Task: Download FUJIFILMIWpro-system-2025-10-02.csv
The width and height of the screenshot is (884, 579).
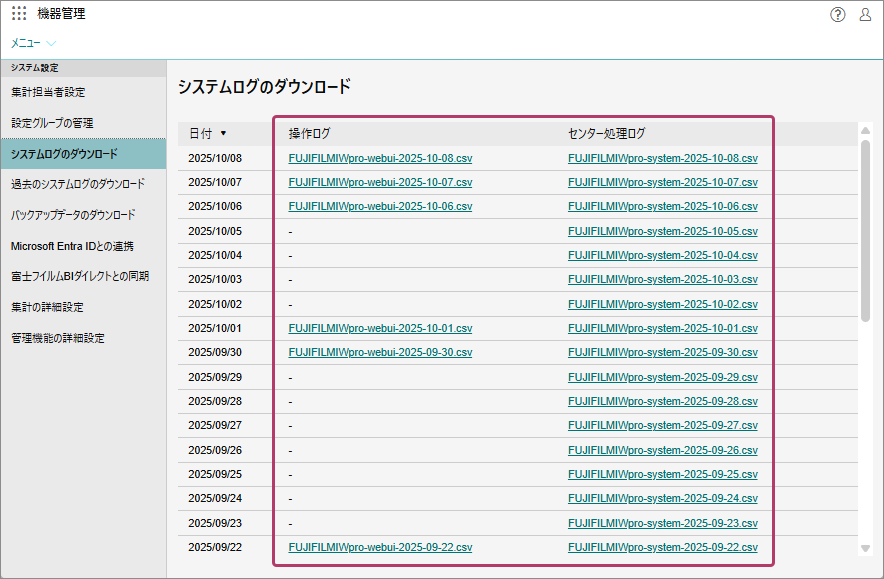Action: pos(662,304)
